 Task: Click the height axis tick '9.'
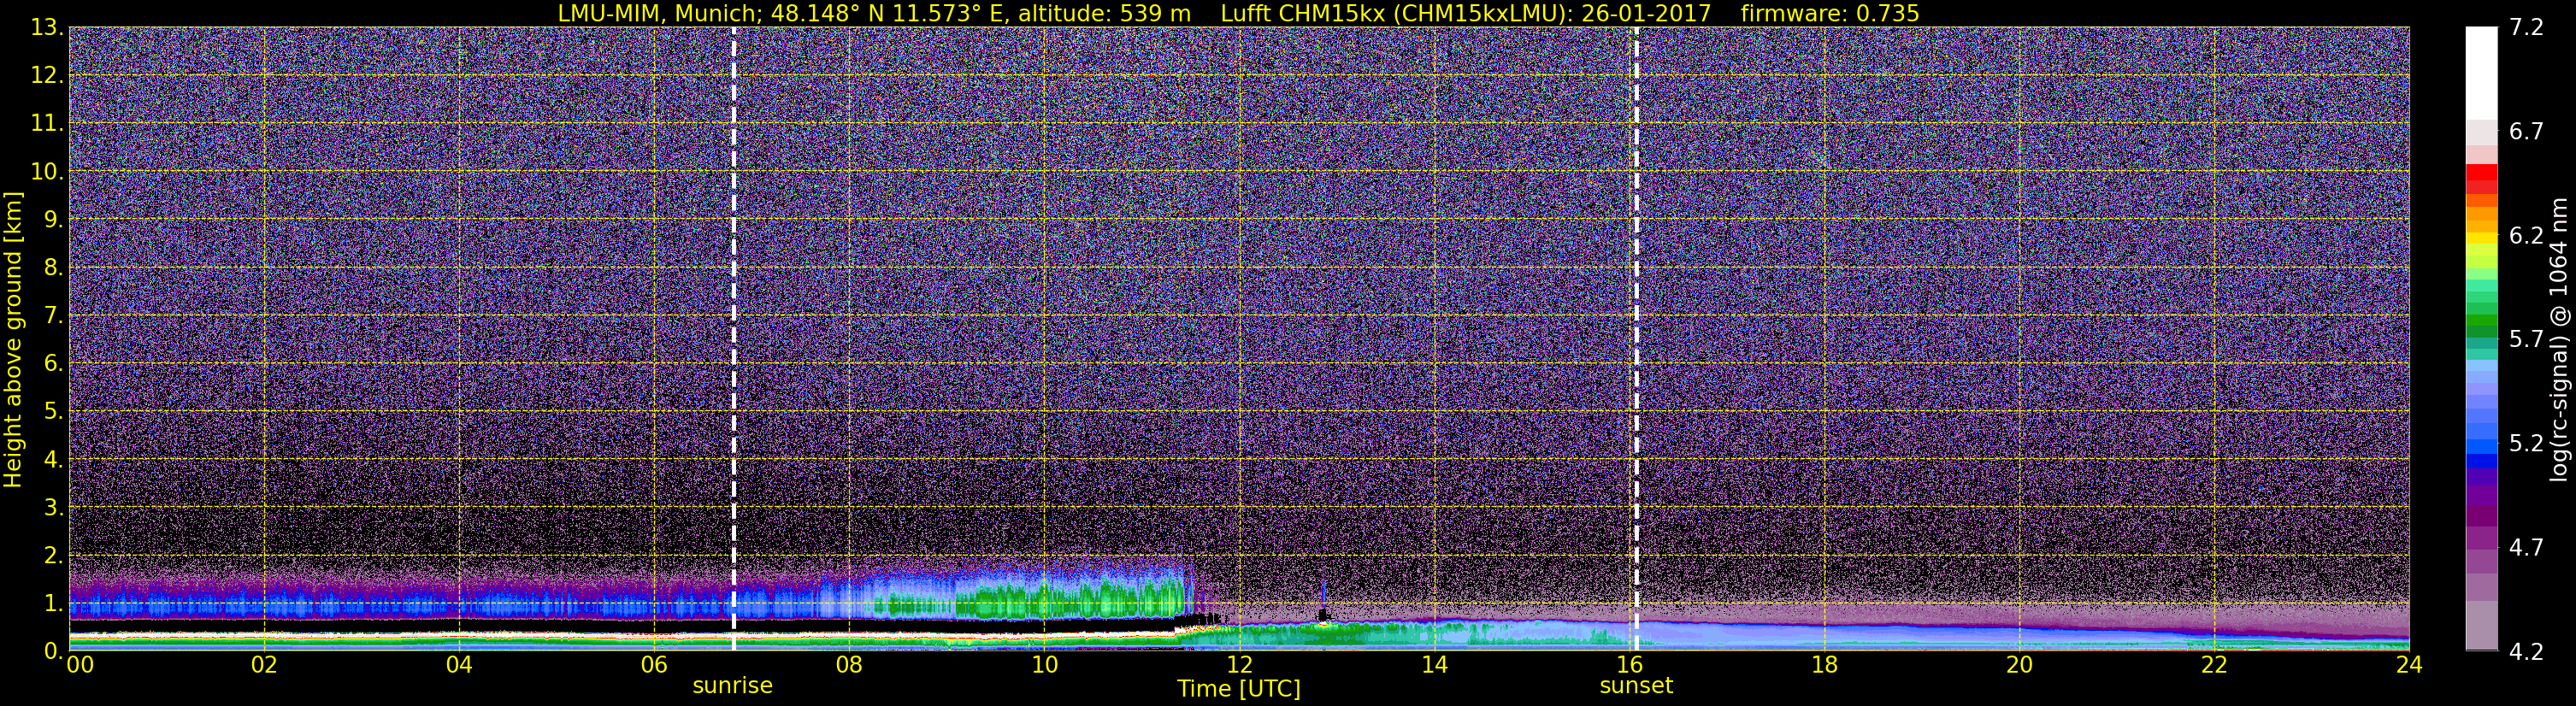53,220
